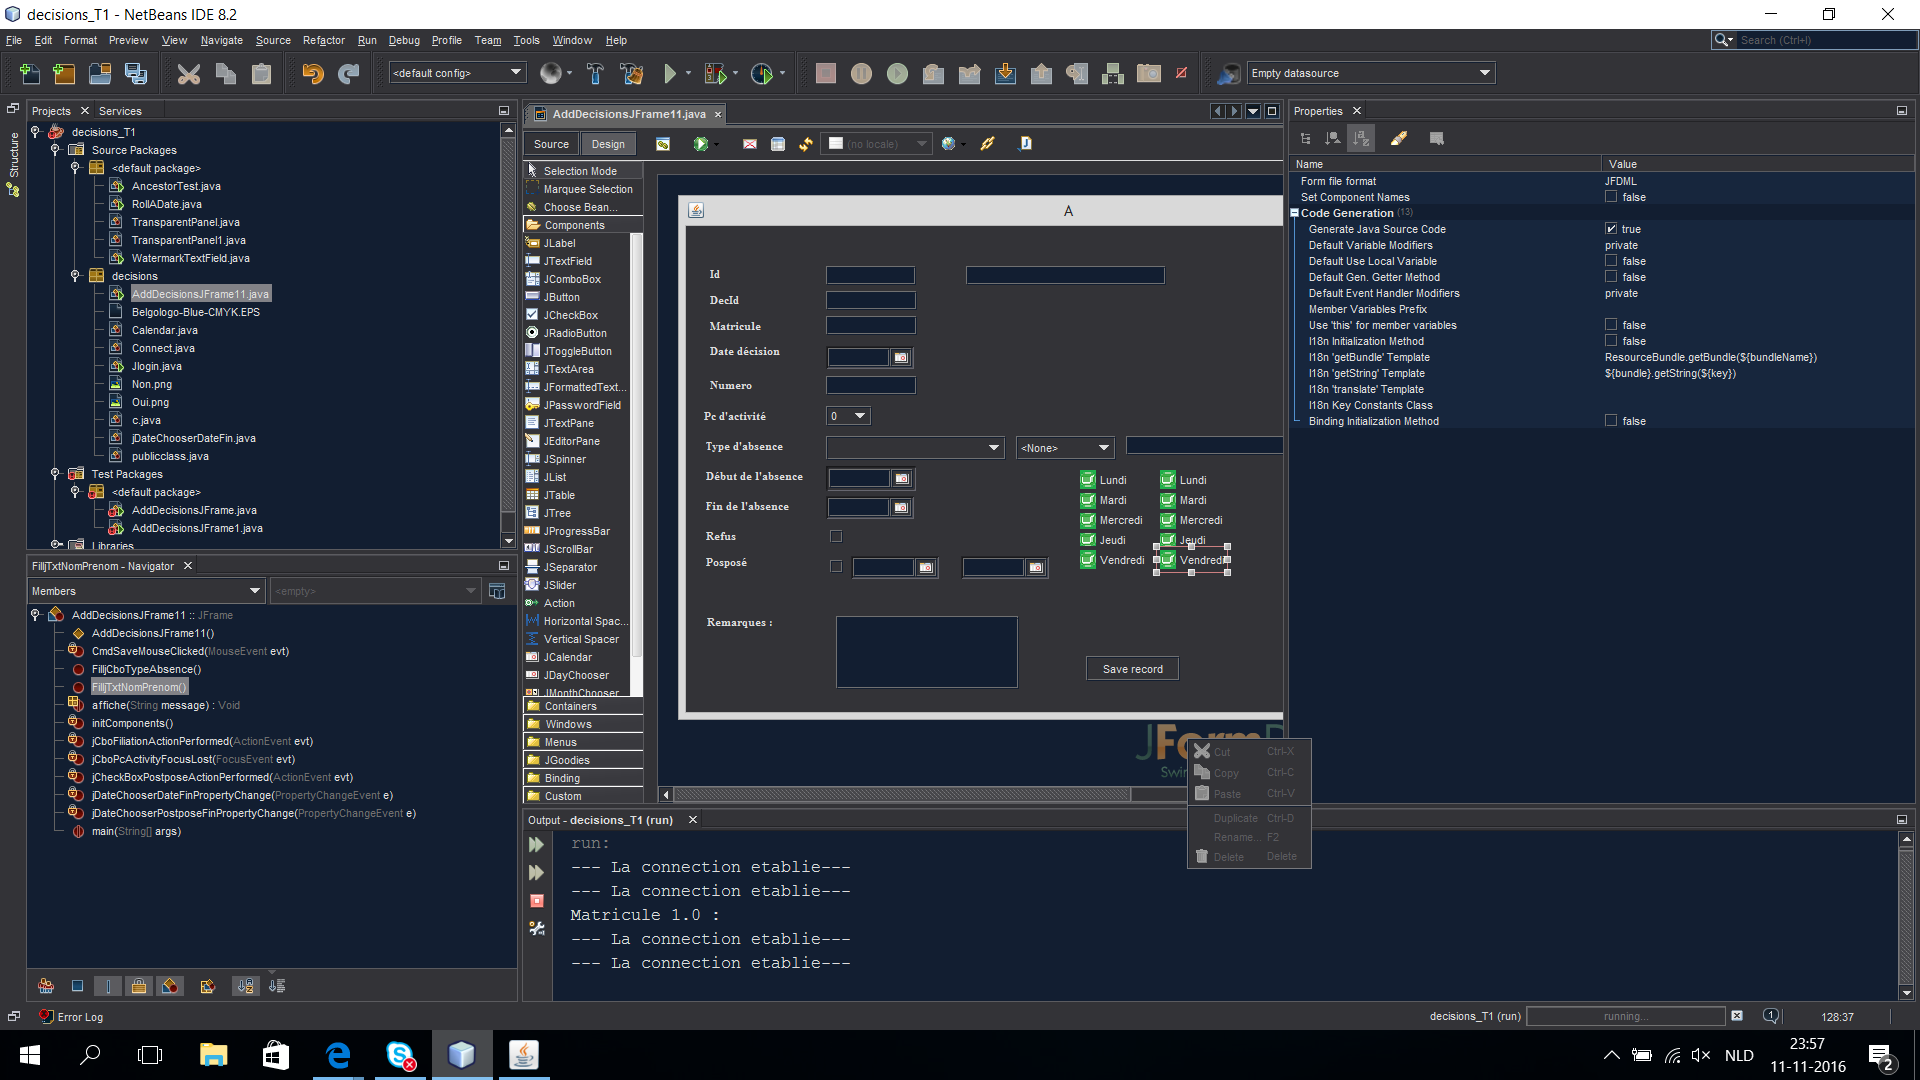Click the Id input field
Screen dimensions: 1920x1080
click(x=870, y=273)
